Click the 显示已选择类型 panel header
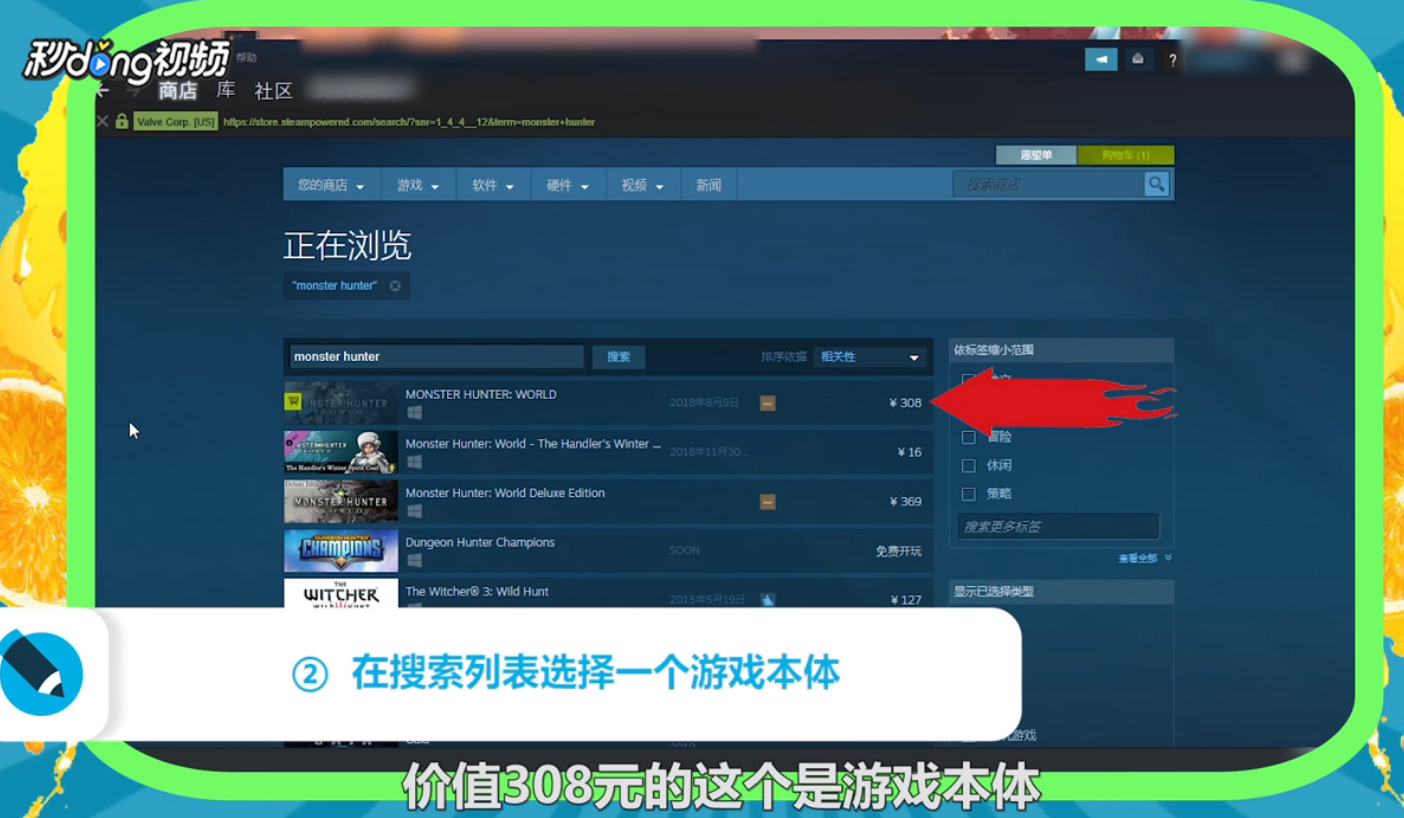Viewport: 1404px width, 818px height. tap(1061, 591)
